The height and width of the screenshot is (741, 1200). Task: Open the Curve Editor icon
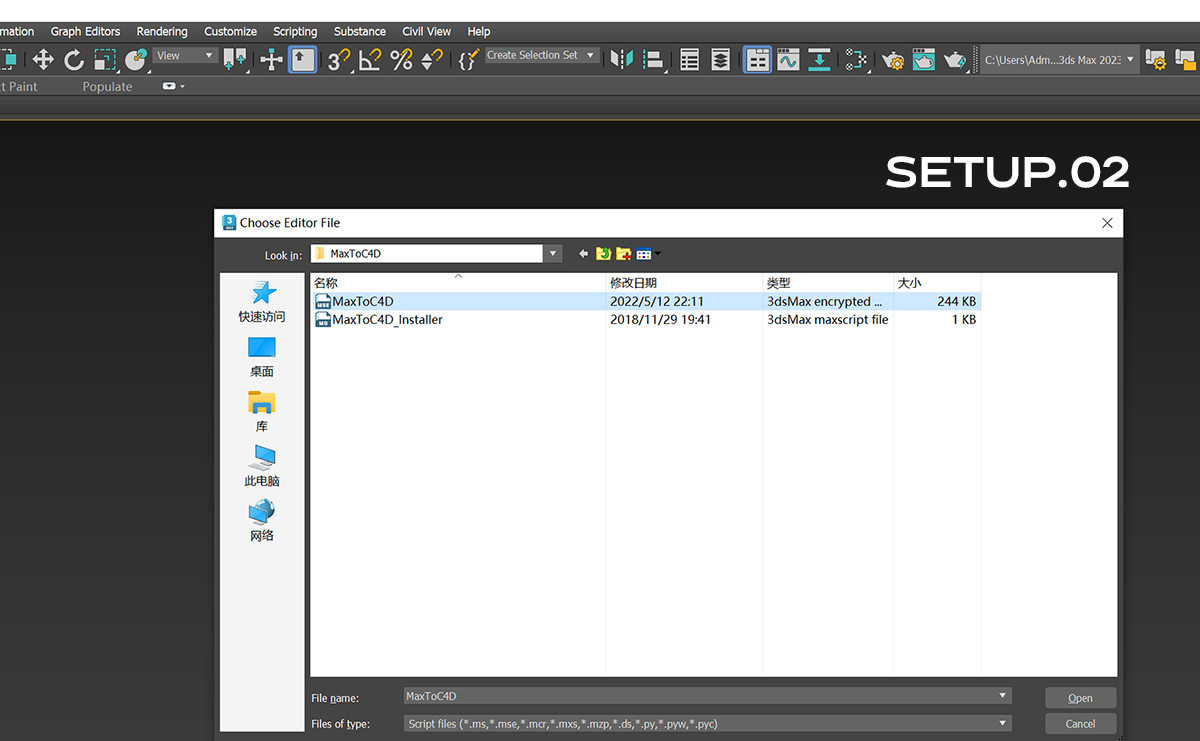tap(788, 60)
